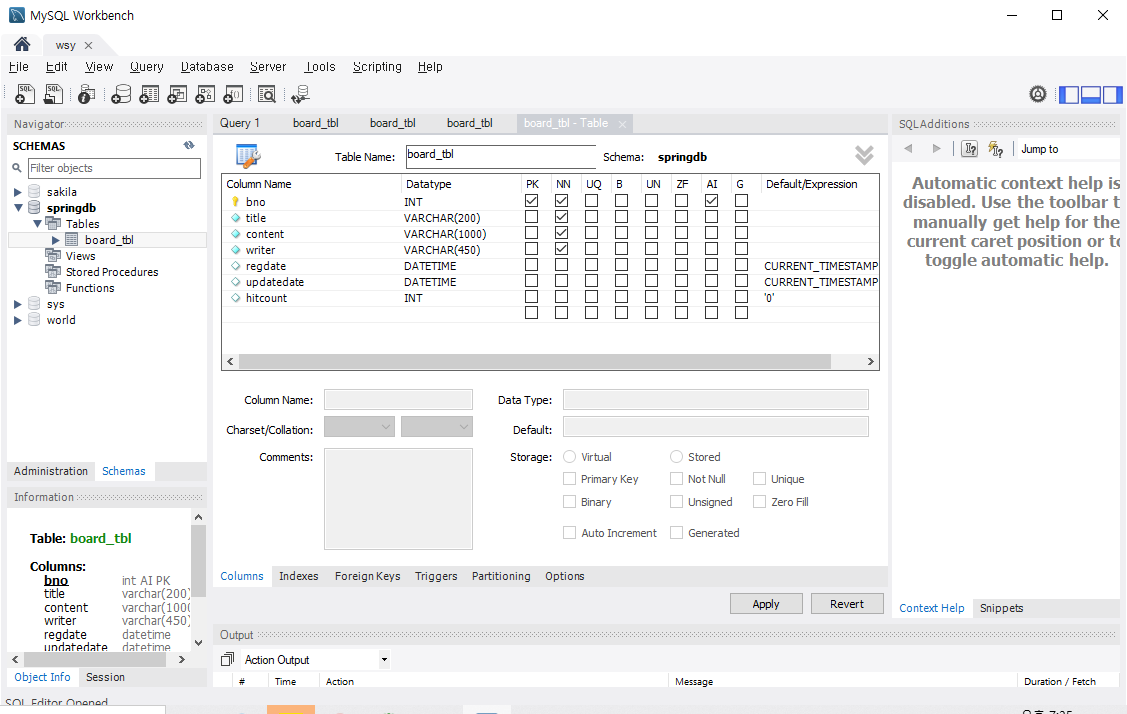1127x714 pixels.
Task: Select the Stored storage radio button
Action: click(676, 457)
